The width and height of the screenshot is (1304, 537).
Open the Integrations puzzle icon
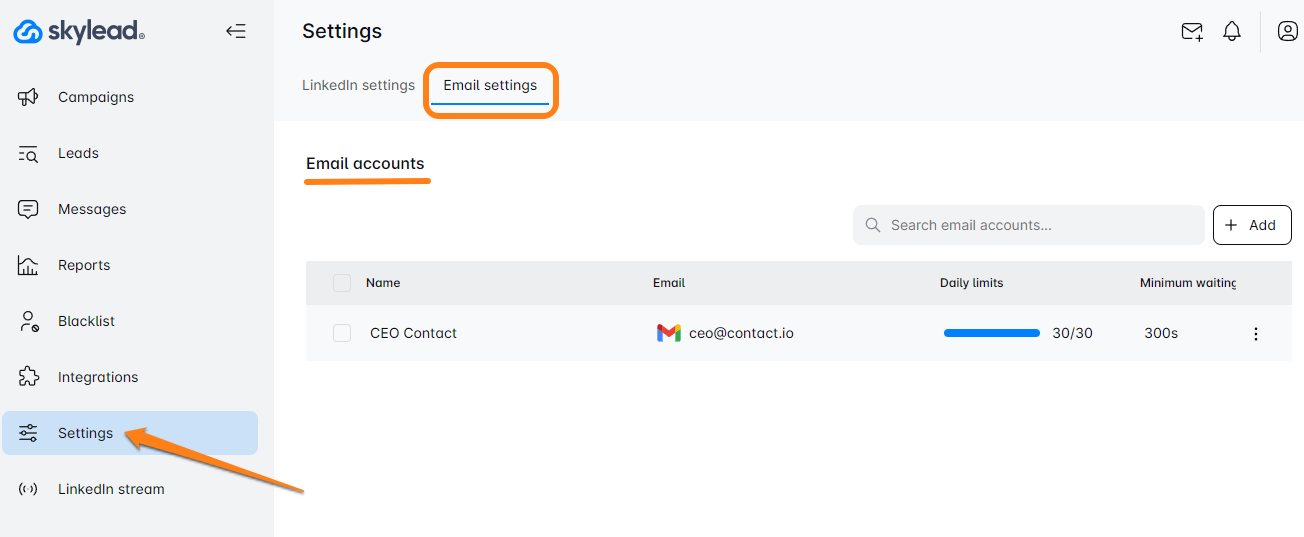pyautogui.click(x=28, y=377)
